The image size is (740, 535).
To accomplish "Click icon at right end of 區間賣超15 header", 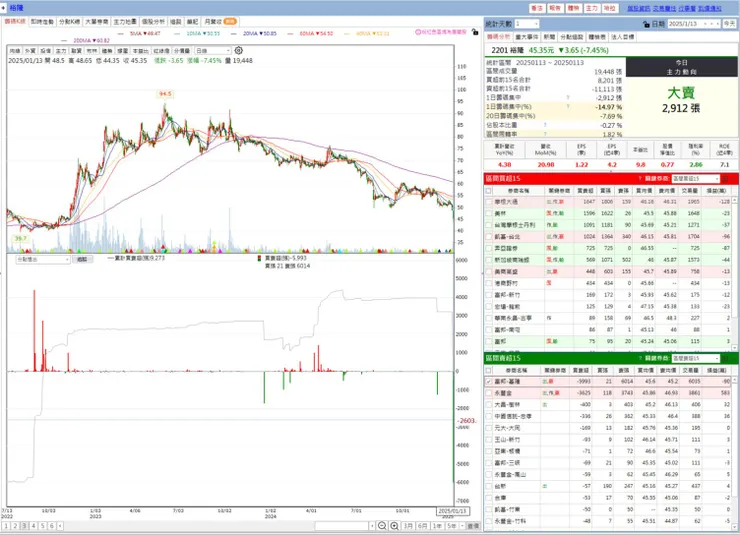I will pyautogui.click(x=725, y=359).
